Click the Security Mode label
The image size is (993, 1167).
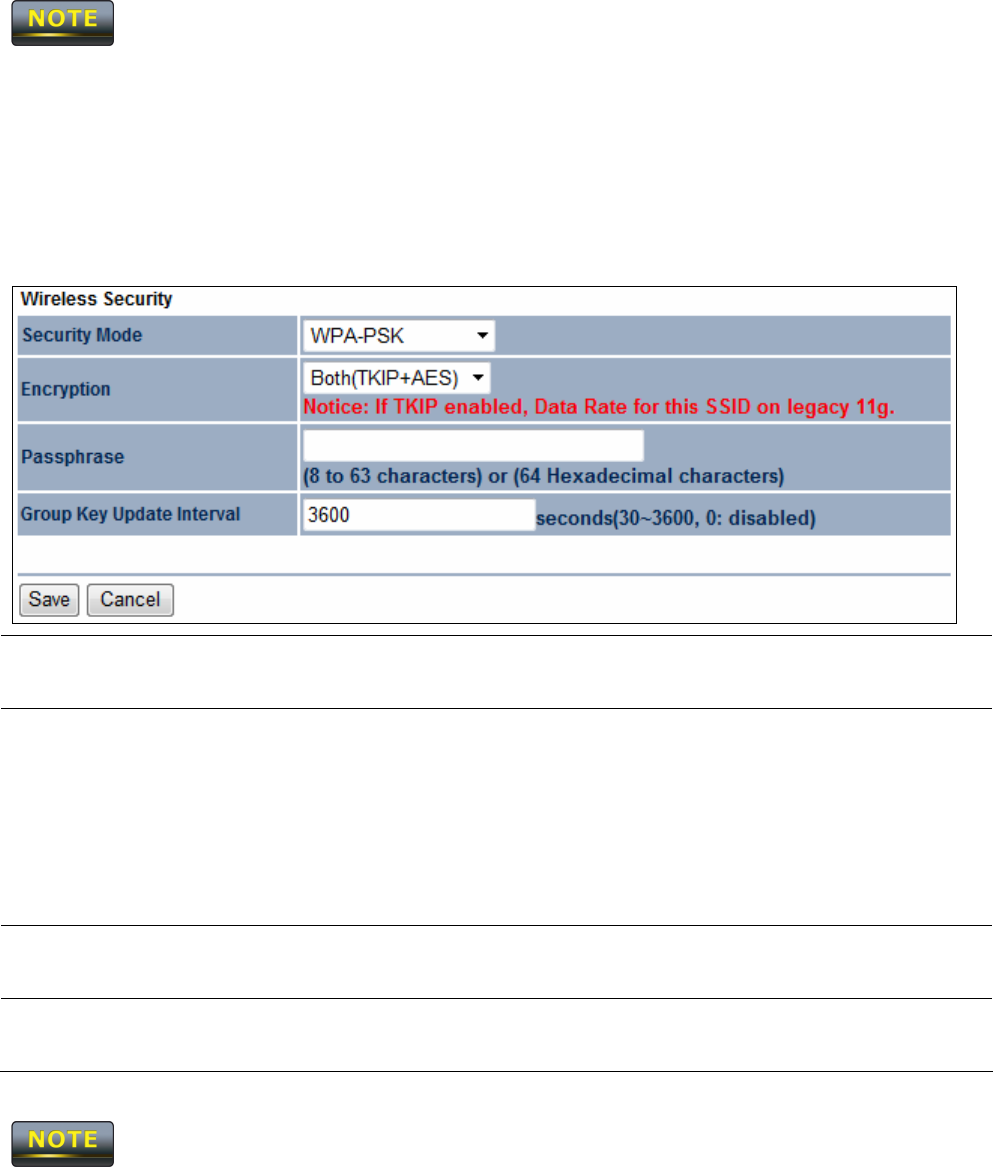pyautogui.click(x=82, y=335)
